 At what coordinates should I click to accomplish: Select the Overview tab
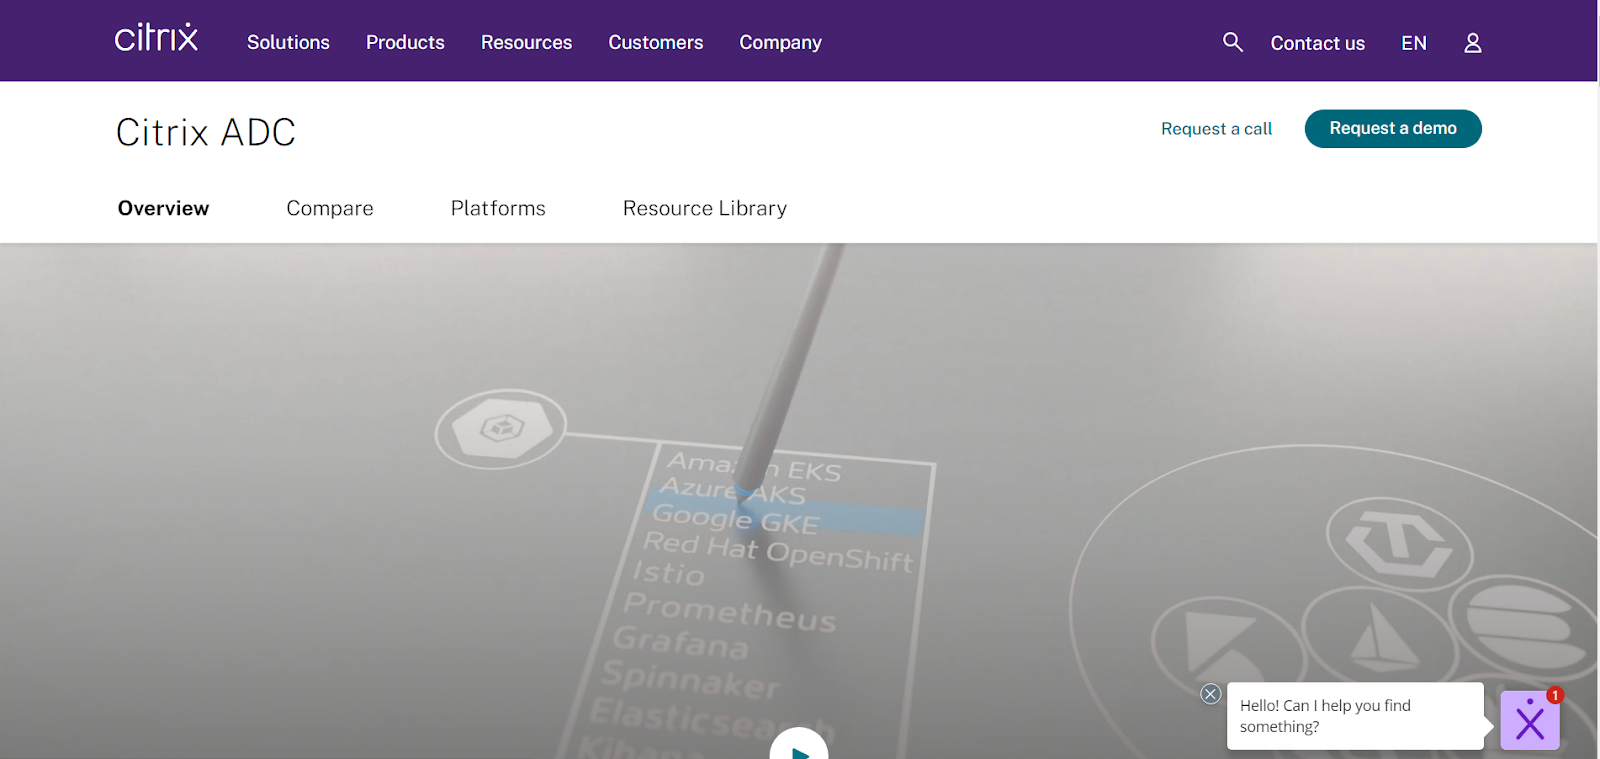coord(163,208)
